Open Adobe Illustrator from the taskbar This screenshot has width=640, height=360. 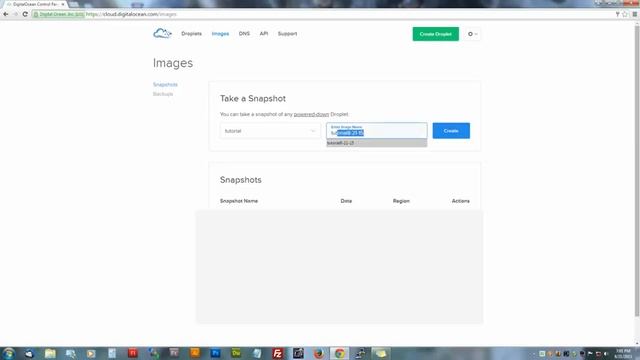195,353
